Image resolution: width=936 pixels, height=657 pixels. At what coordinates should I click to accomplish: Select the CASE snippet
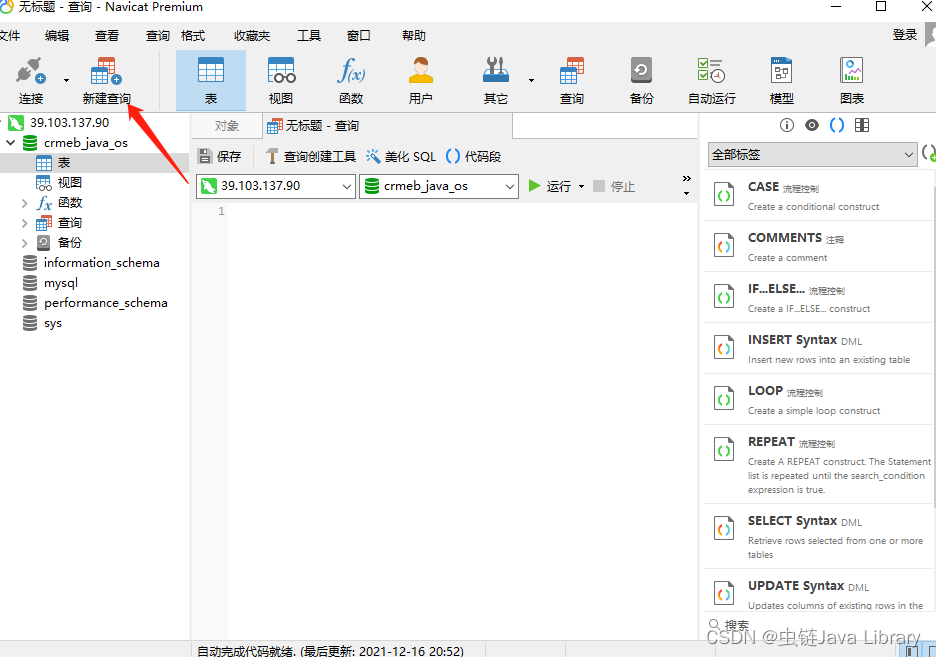tap(818, 195)
